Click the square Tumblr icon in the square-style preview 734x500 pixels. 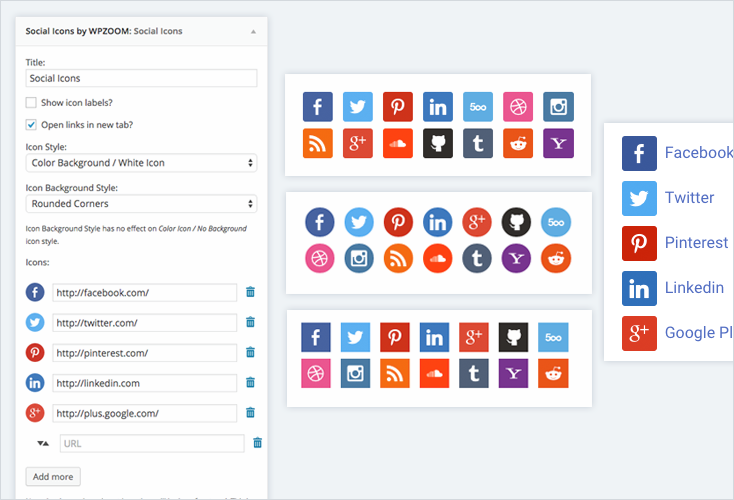[x=474, y=373]
